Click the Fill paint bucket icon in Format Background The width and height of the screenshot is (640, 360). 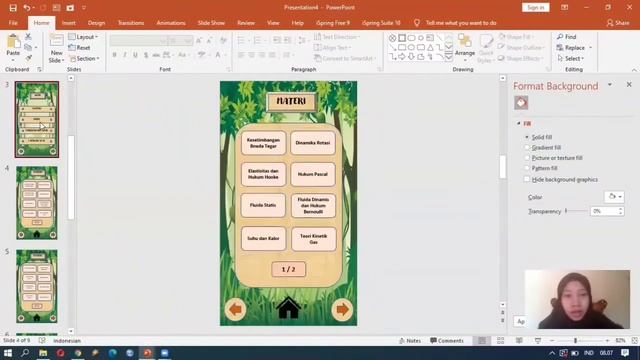tap(521, 103)
